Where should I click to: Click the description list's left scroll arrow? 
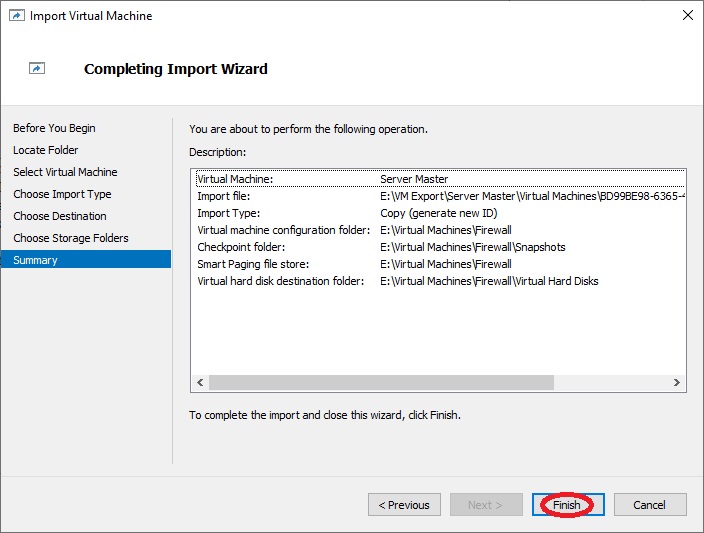click(200, 382)
